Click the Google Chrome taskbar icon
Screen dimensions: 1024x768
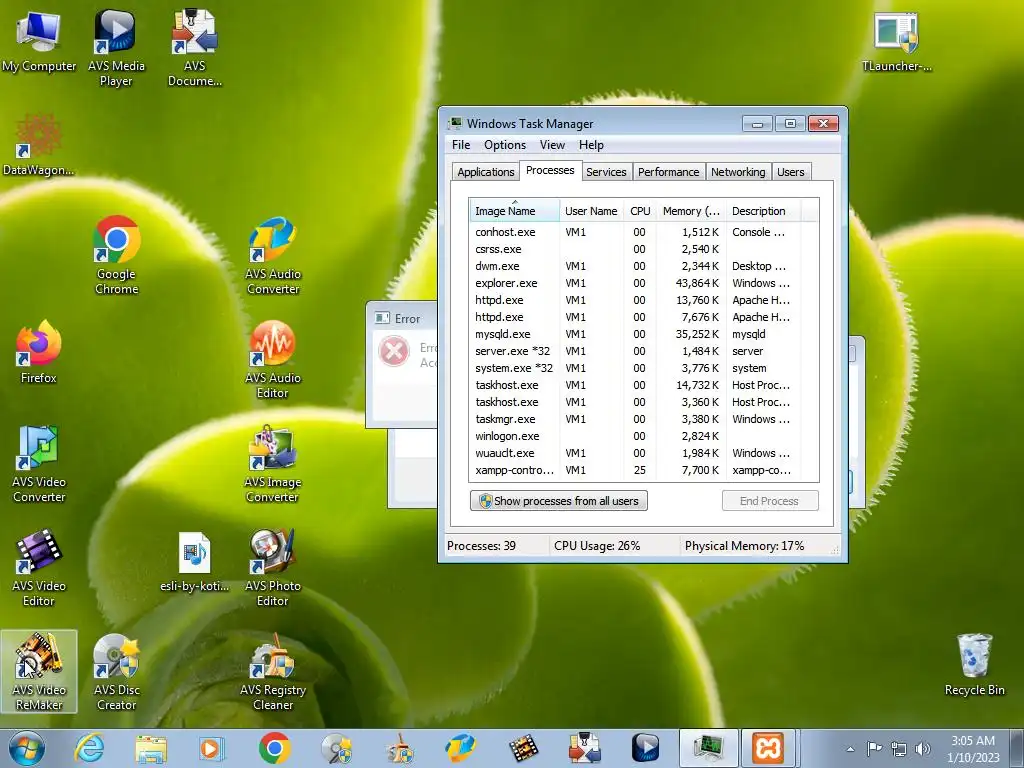coord(274,748)
